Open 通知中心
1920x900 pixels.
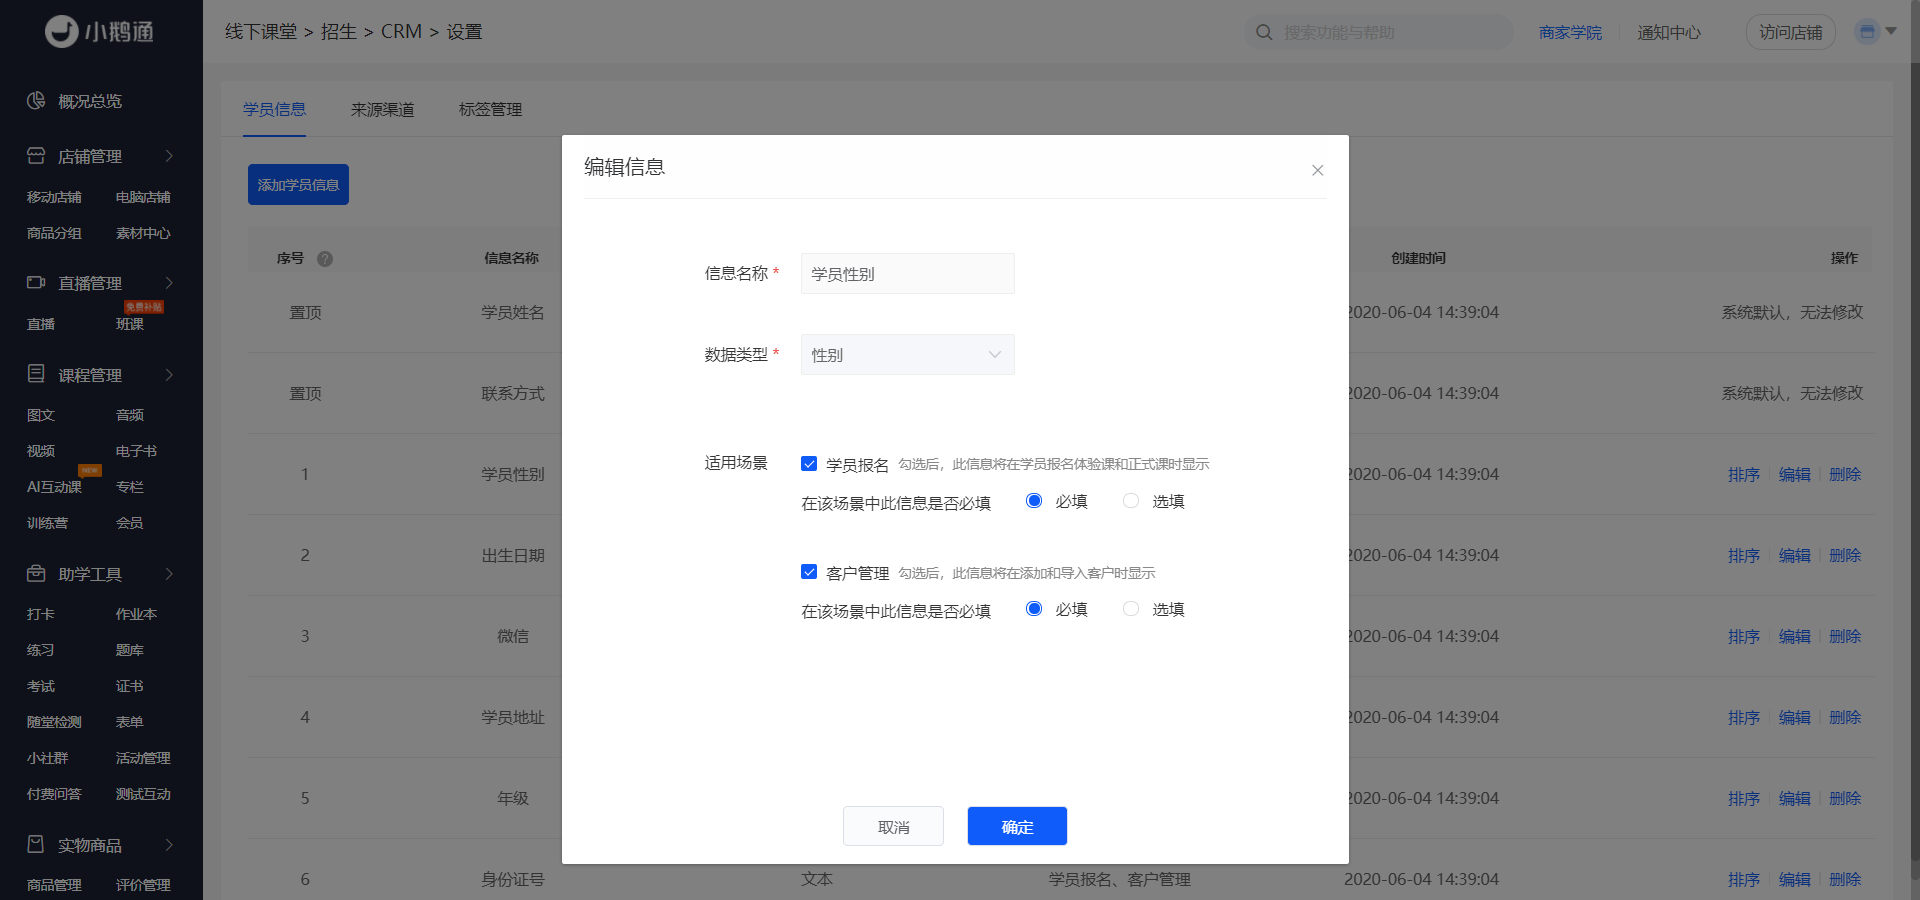tap(1669, 32)
